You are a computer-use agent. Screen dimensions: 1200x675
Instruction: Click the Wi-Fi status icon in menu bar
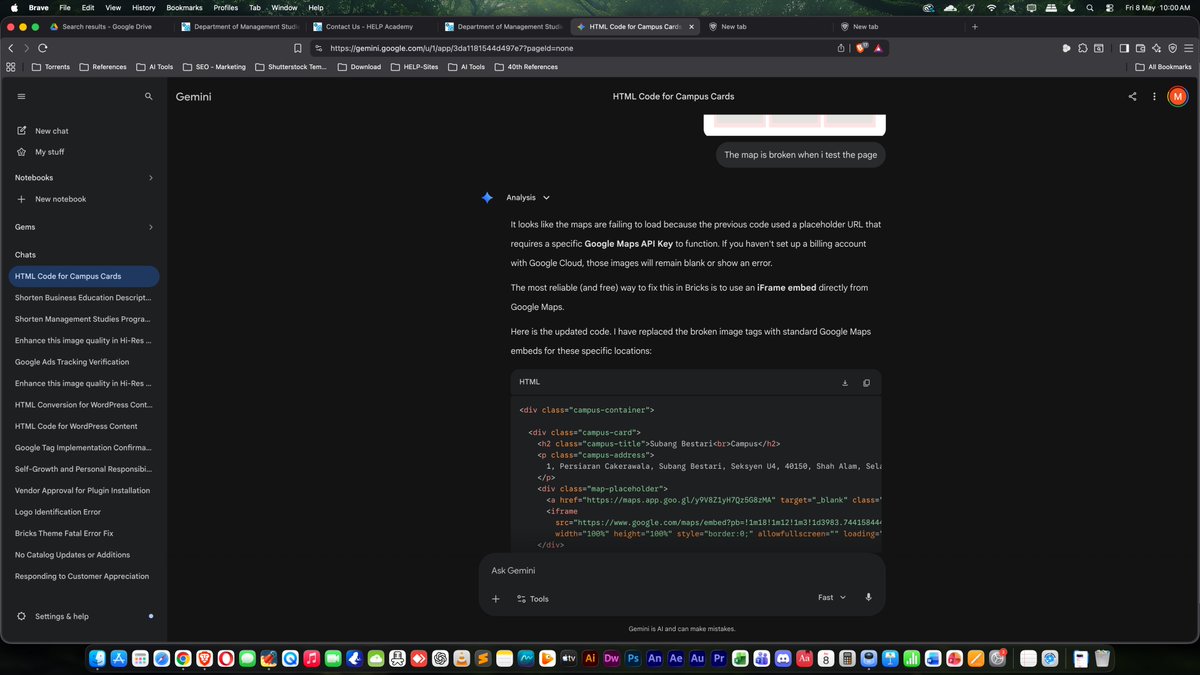991,7
